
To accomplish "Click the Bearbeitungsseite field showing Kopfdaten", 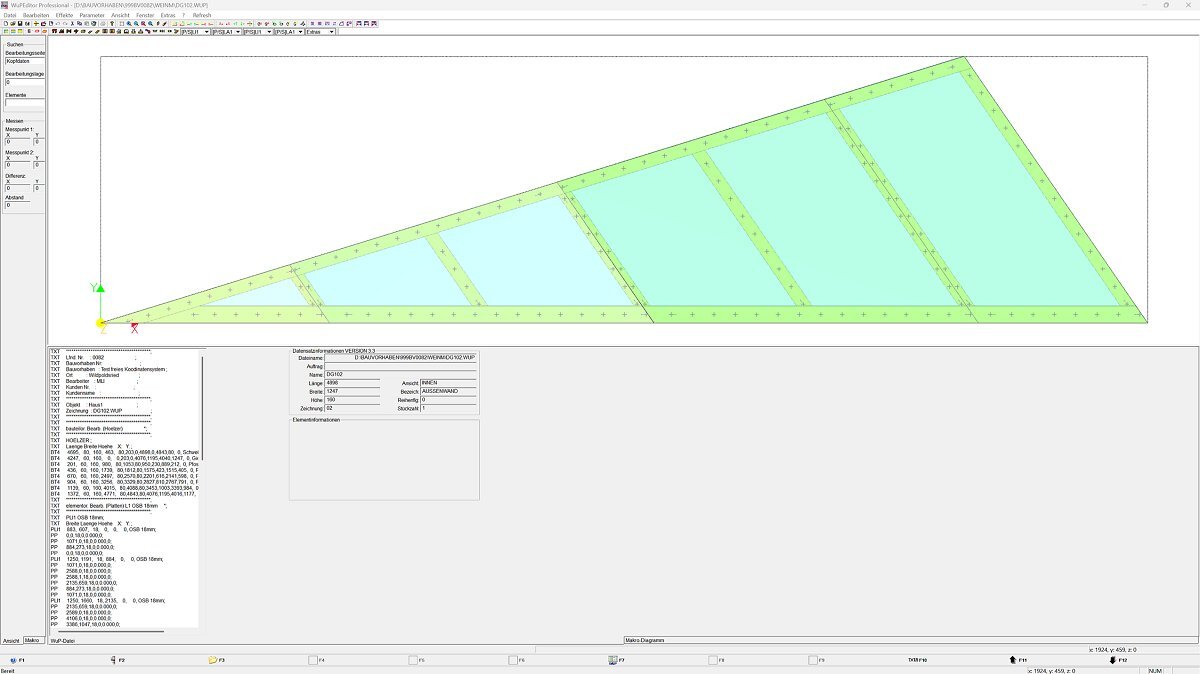I will point(24,61).
